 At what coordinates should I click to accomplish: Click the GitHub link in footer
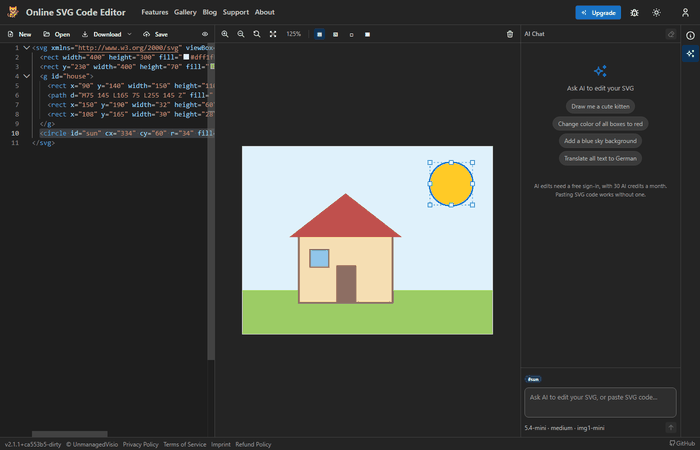(x=682, y=443)
